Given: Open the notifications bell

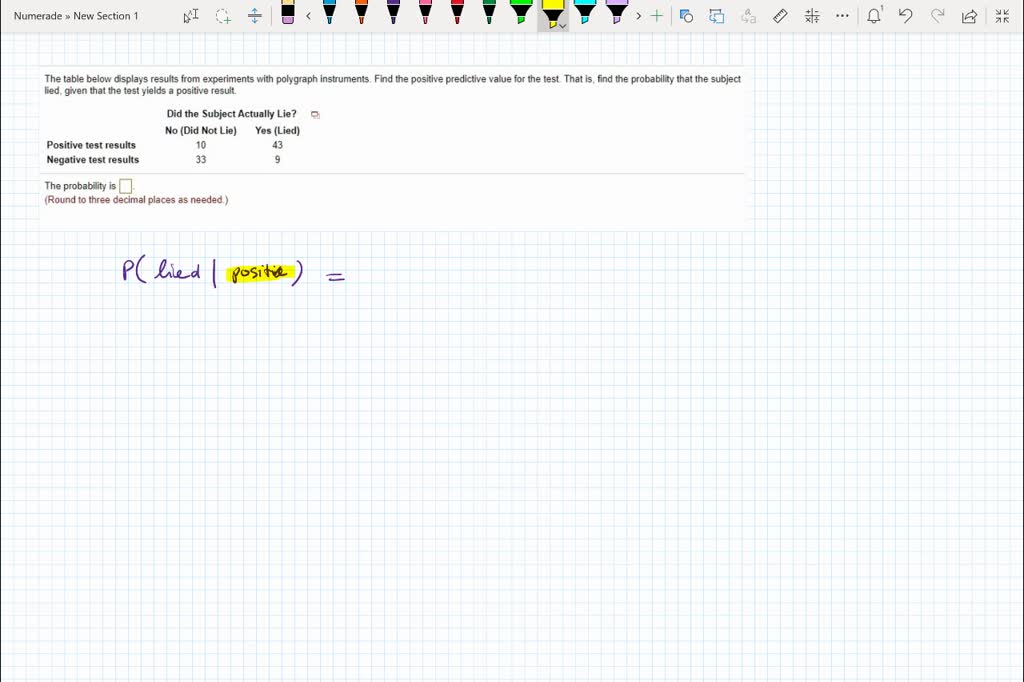Looking at the screenshot, I should coord(874,15).
